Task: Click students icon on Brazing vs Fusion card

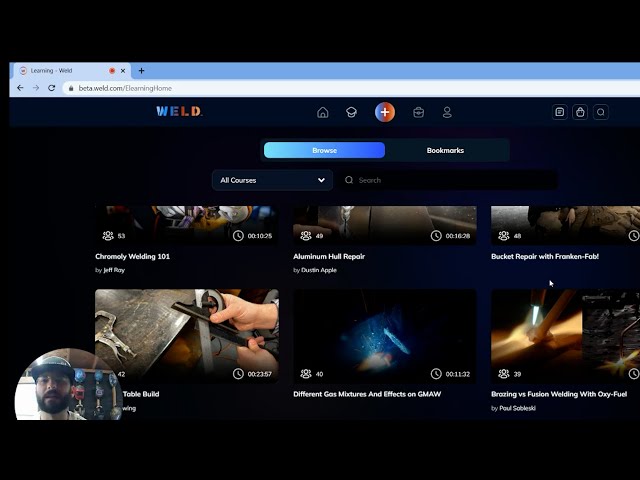Action: tap(504, 373)
